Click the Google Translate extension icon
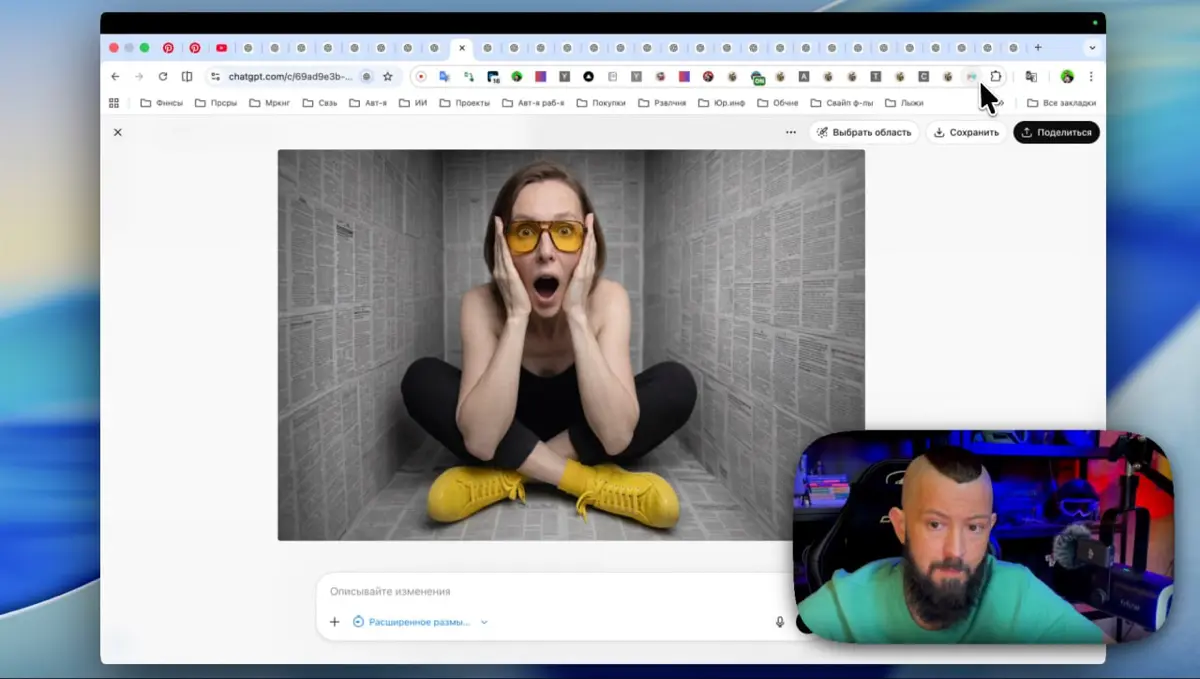Viewport: 1200px width, 679px height. tap(445, 76)
